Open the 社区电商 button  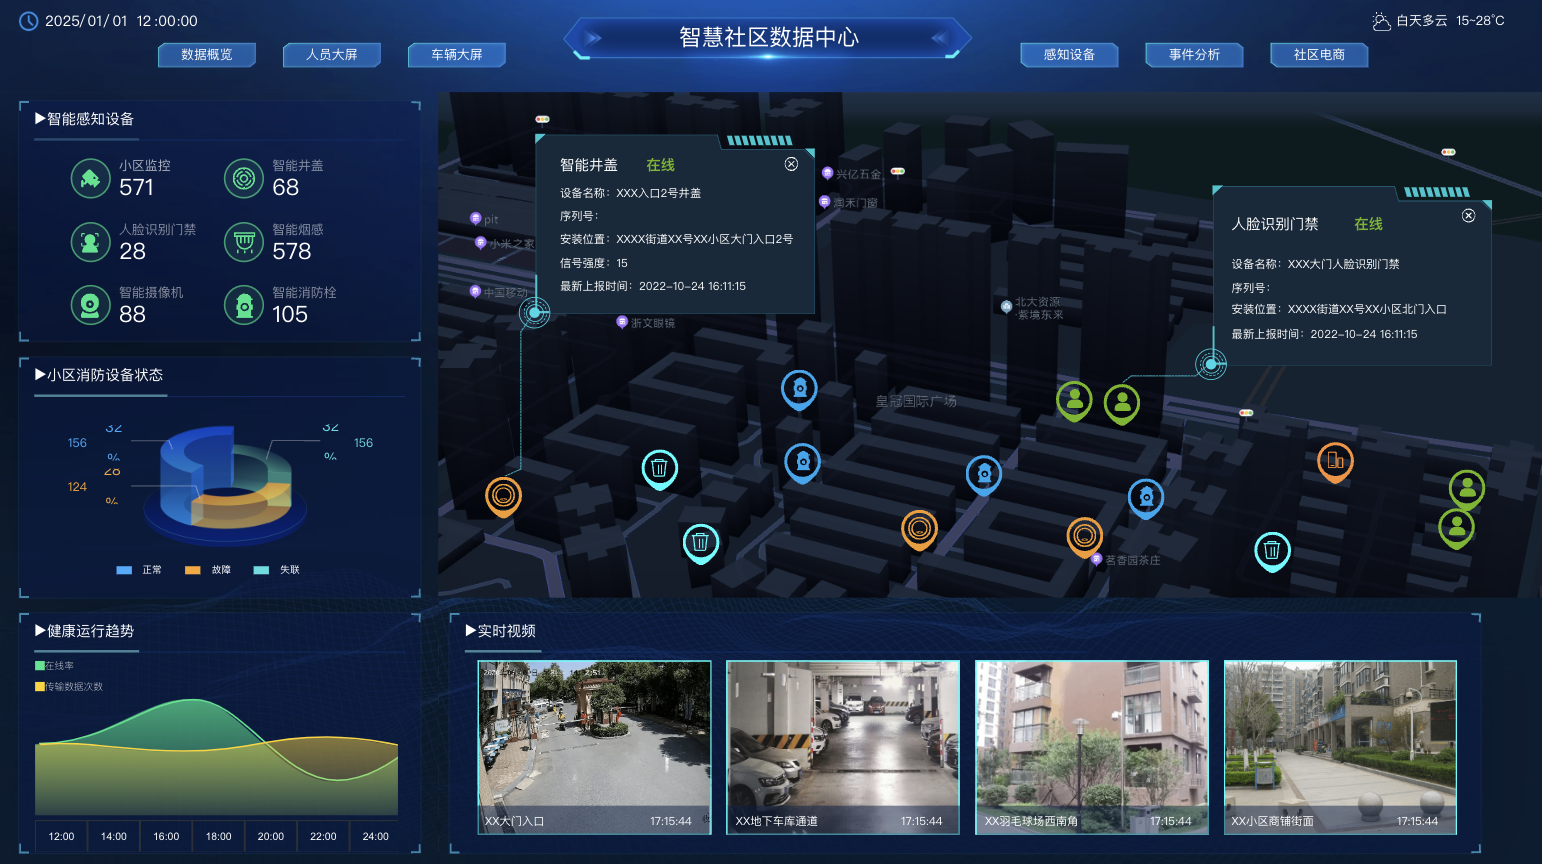click(1318, 55)
